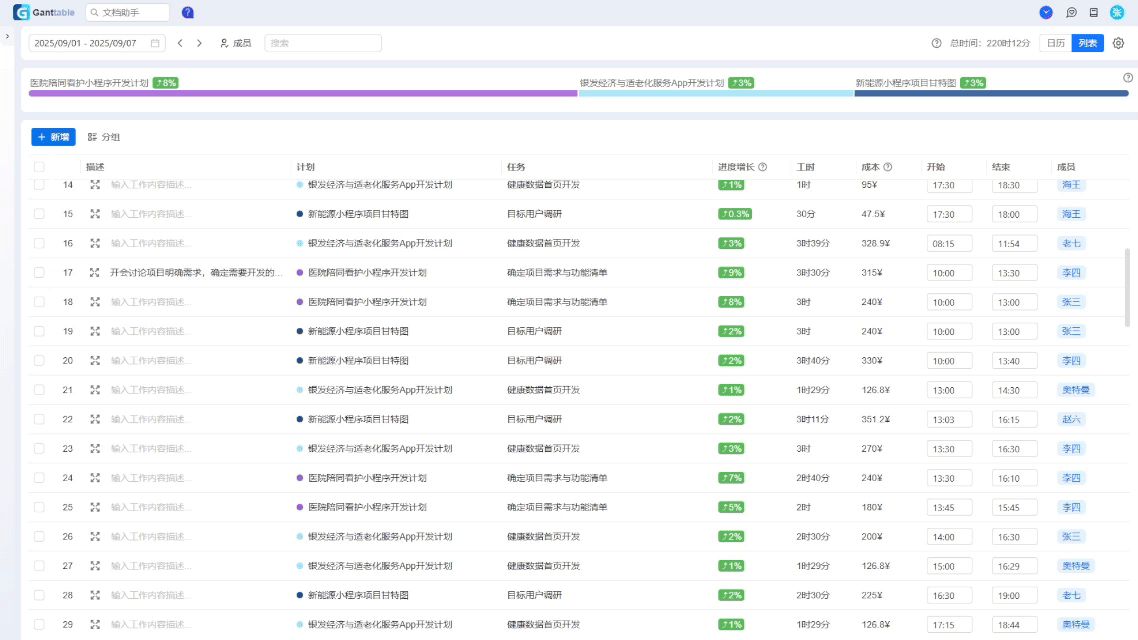Viewport: 1138px width, 640px height.
Task: Click the 成本 column help icon
Action: [x=888, y=167]
